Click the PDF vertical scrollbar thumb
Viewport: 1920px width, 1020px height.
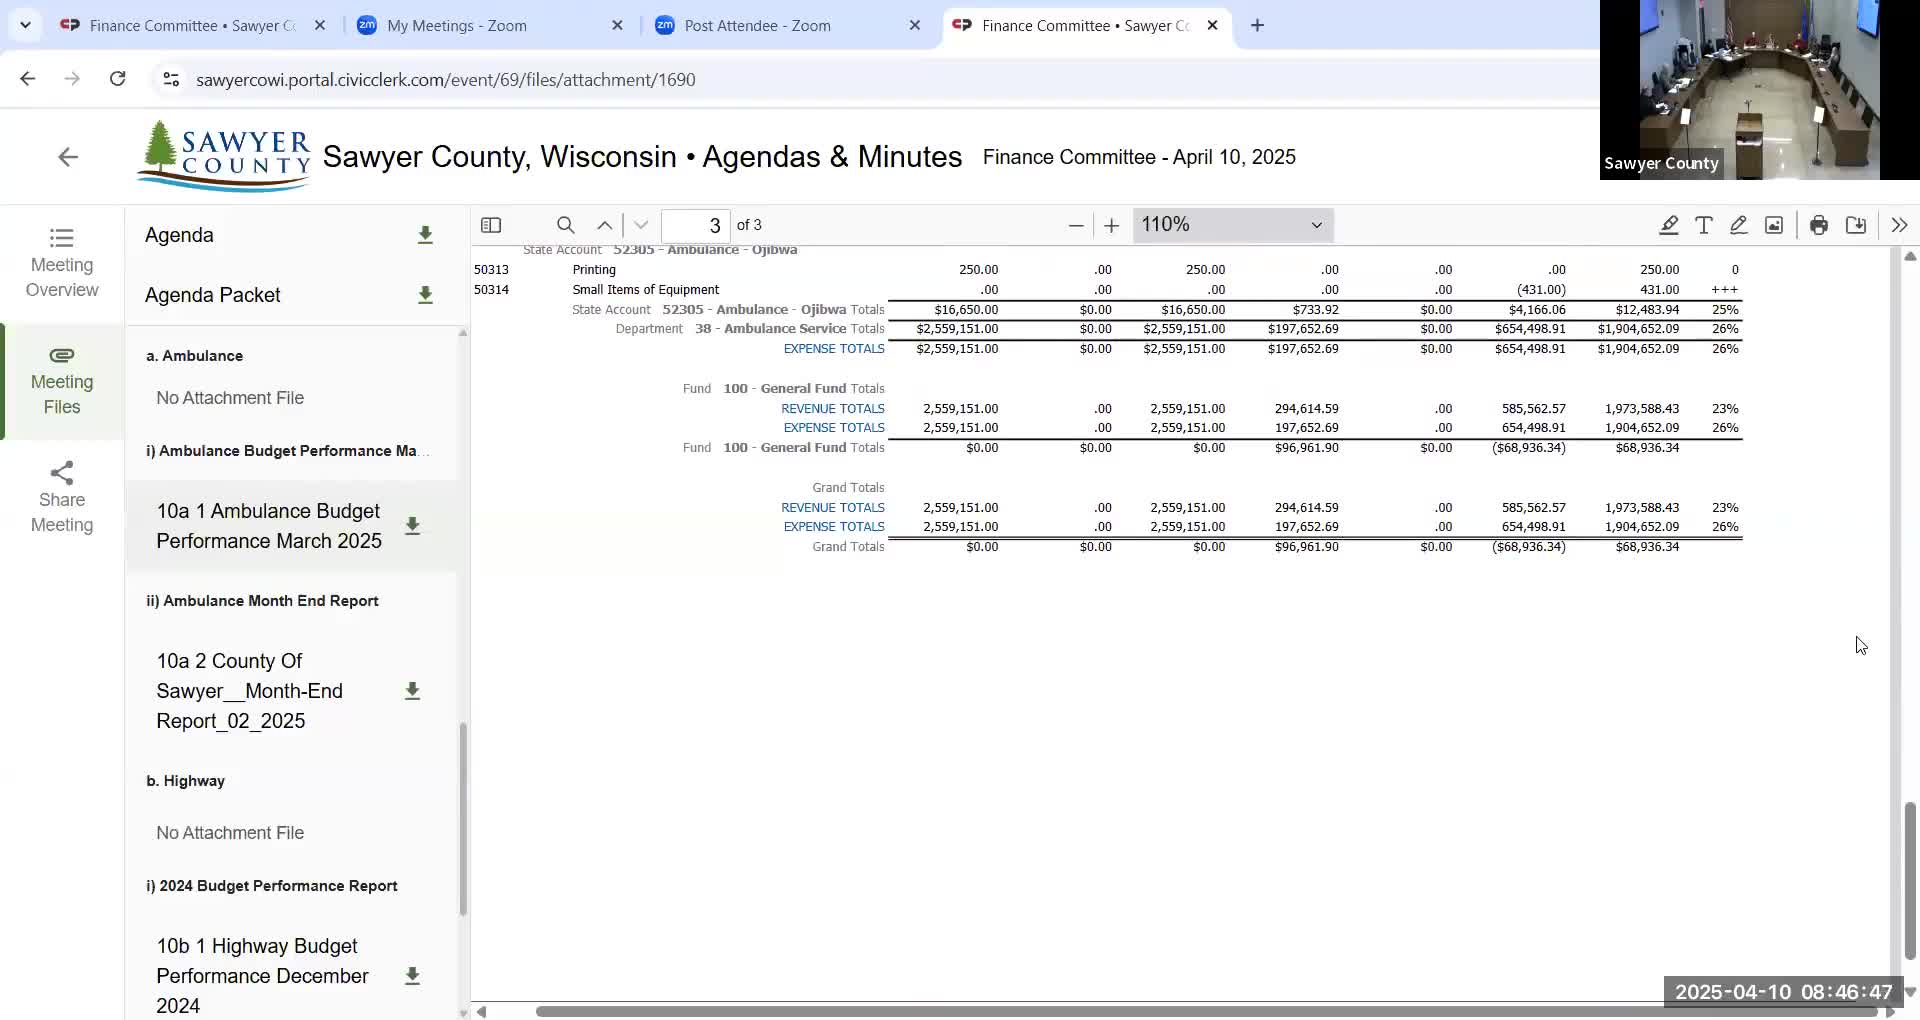coord(1910,880)
